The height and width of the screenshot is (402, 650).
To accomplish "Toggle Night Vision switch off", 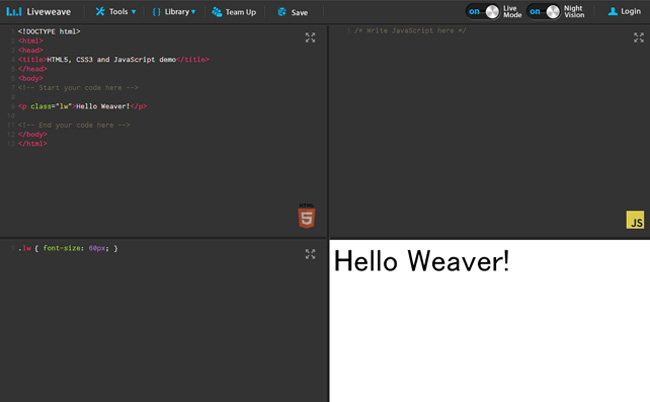I will 543,12.
